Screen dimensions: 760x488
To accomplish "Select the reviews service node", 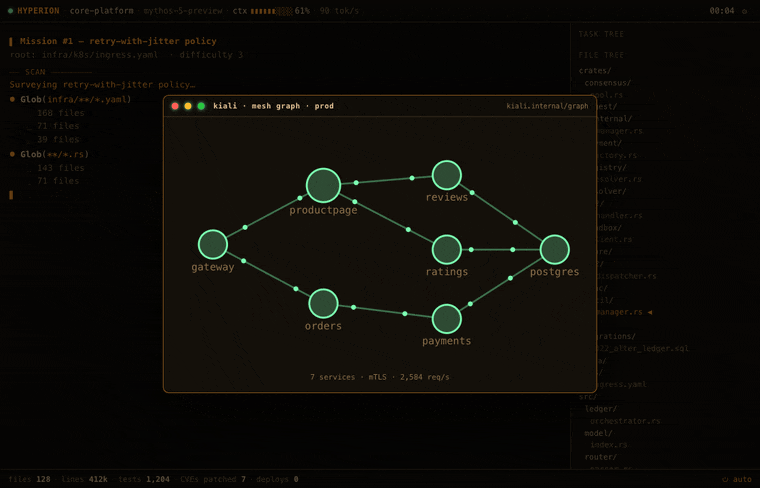I will pyautogui.click(x=446, y=175).
